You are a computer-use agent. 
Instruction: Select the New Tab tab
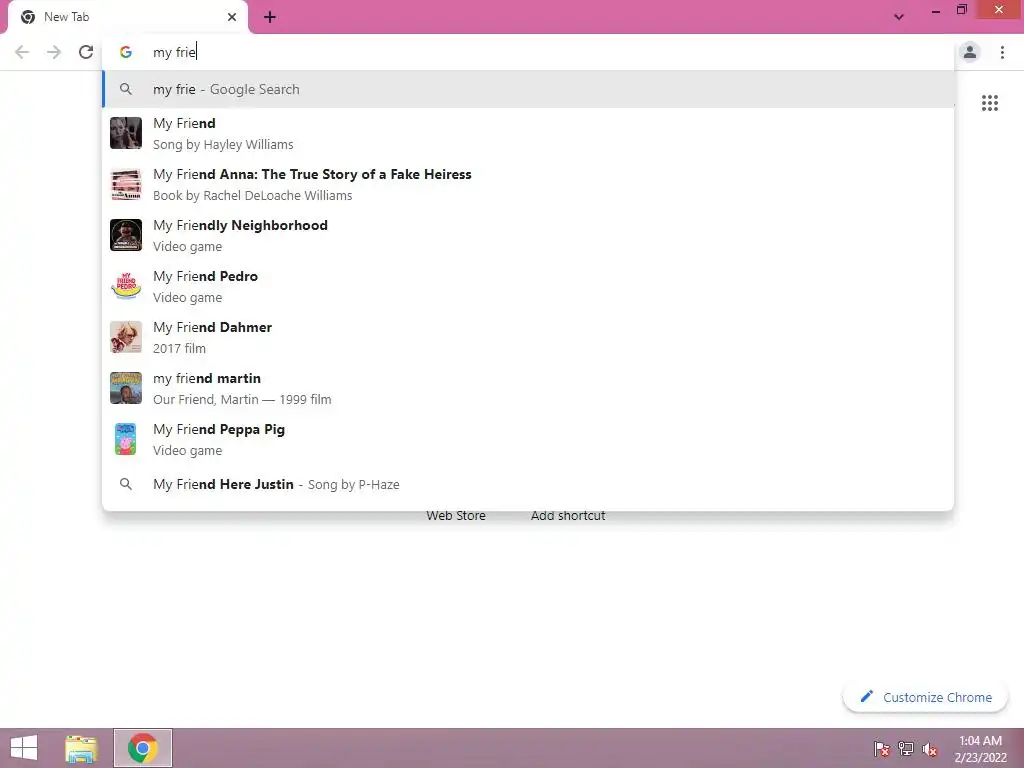point(128,17)
